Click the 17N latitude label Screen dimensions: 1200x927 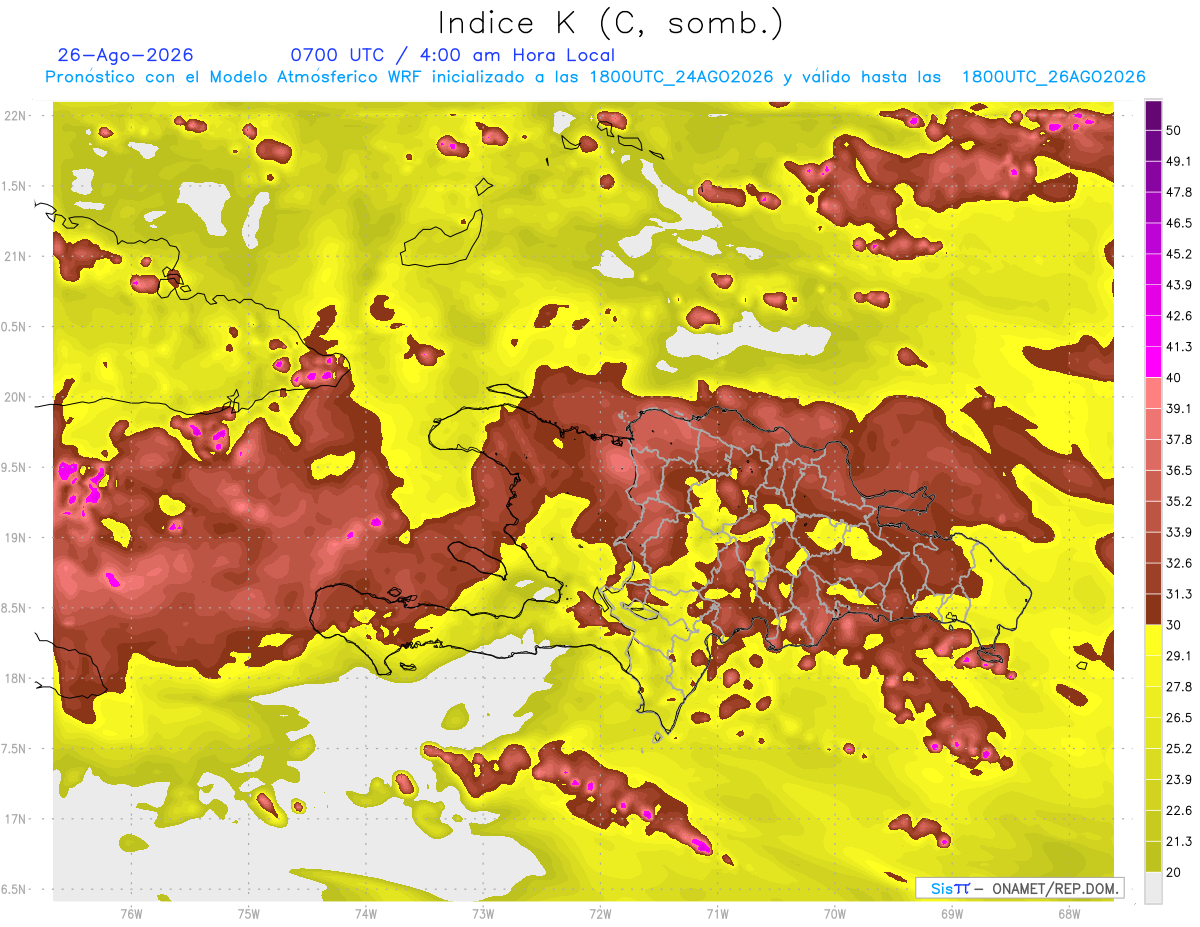pyautogui.click(x=16, y=819)
